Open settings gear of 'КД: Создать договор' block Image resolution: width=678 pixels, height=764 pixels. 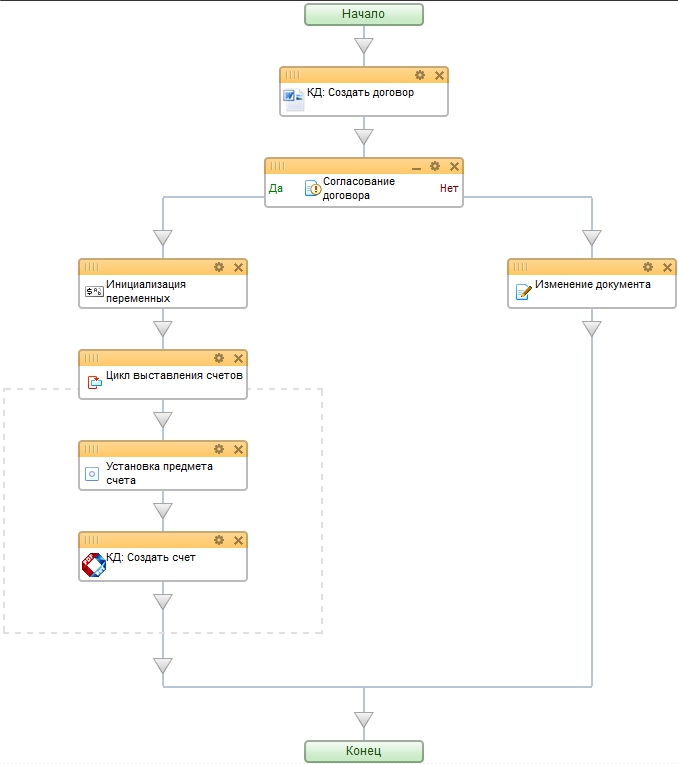click(x=420, y=75)
